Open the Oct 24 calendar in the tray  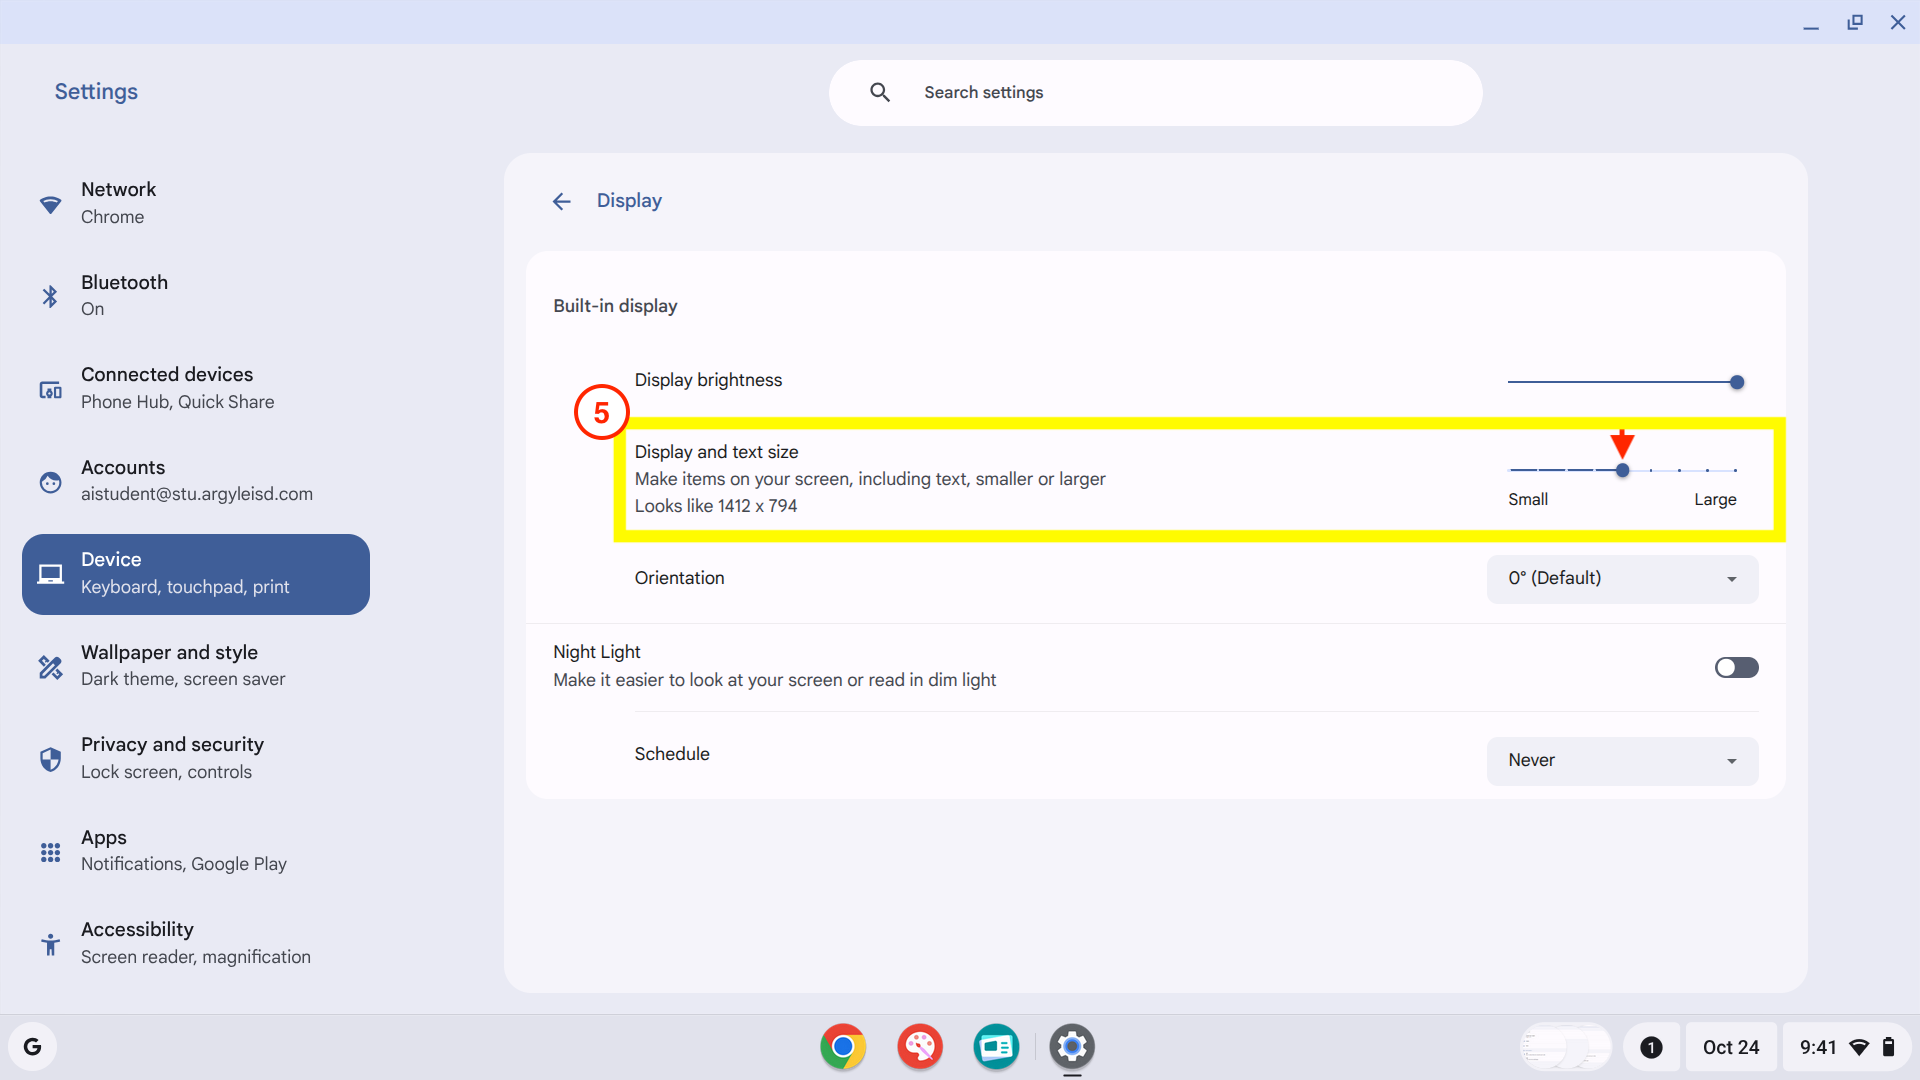1730,1047
